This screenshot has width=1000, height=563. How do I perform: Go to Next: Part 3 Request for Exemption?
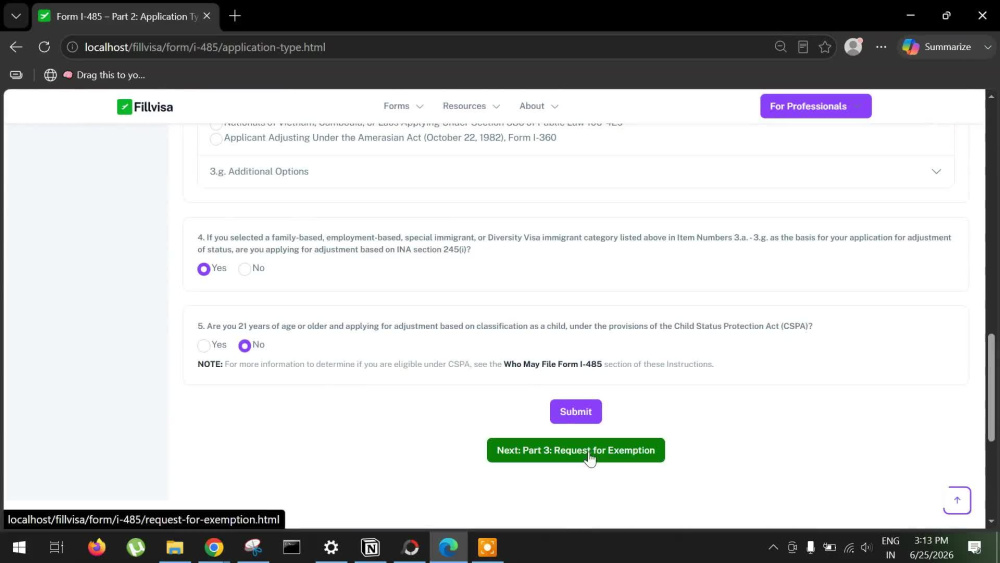click(576, 450)
